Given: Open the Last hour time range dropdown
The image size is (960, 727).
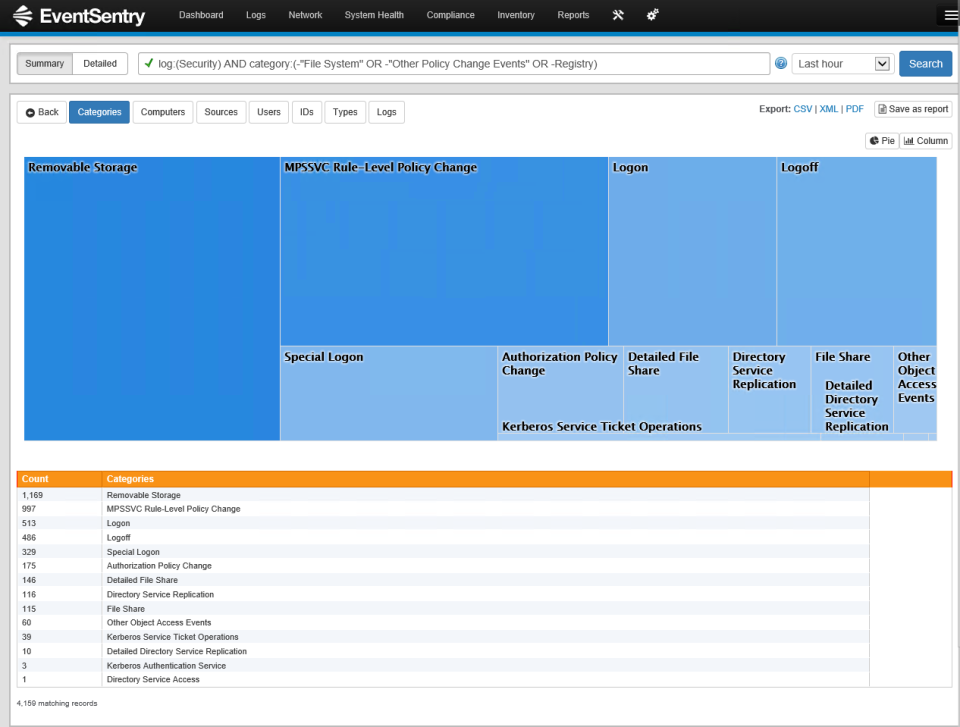Looking at the screenshot, I should coord(843,63).
